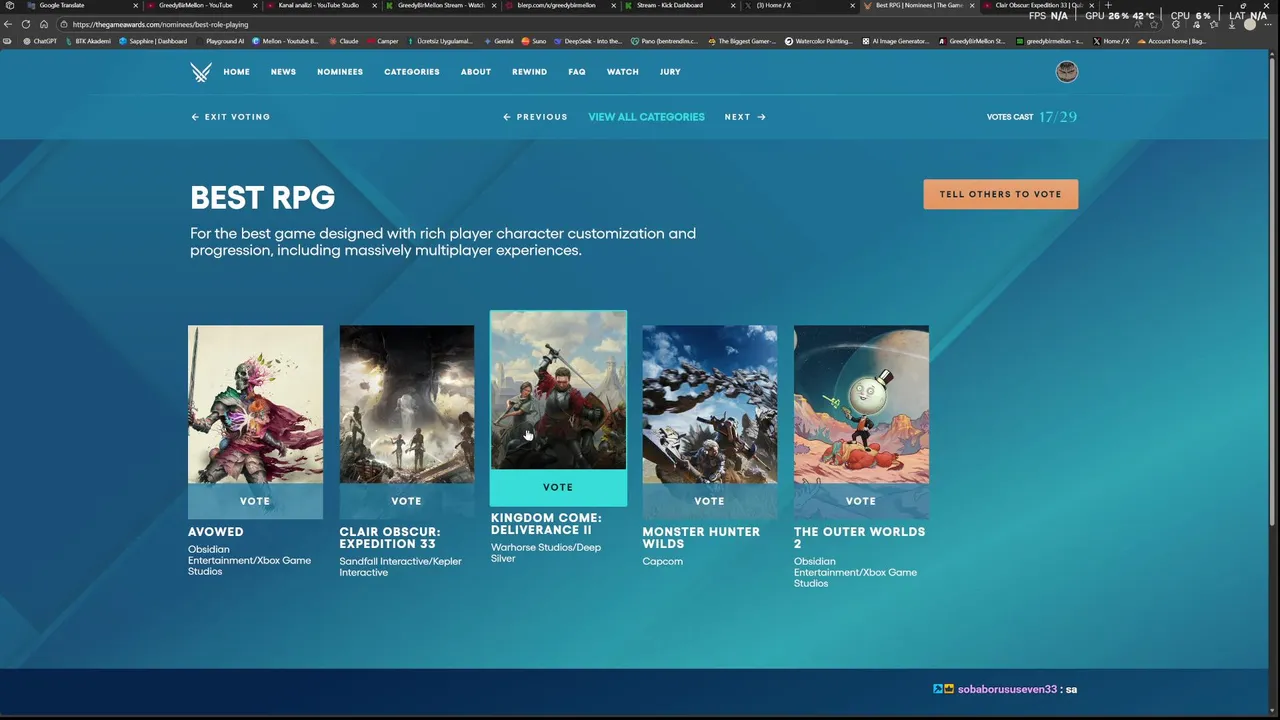Open the user profile avatar
Viewport: 1280px width, 720px height.
[1067, 72]
